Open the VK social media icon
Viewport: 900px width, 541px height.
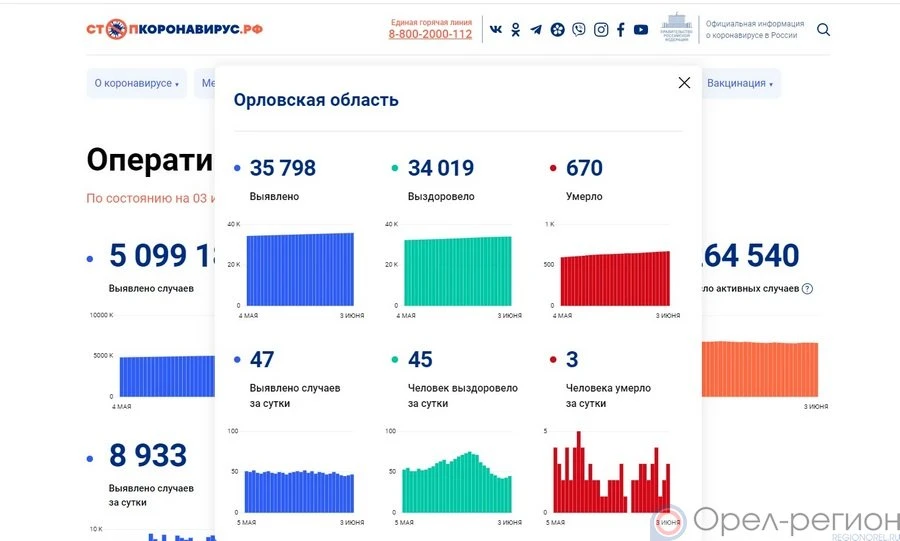(496, 30)
